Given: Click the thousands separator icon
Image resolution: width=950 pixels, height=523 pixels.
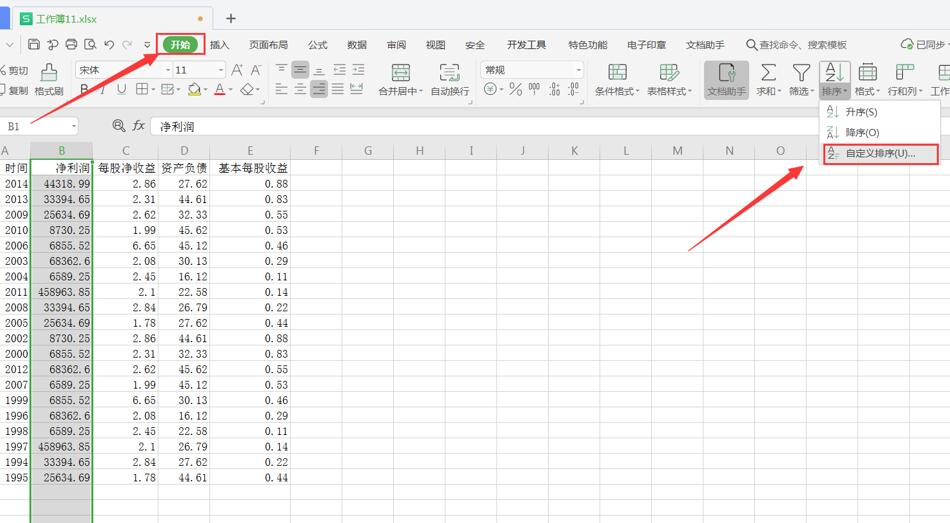Looking at the screenshot, I should pos(534,90).
